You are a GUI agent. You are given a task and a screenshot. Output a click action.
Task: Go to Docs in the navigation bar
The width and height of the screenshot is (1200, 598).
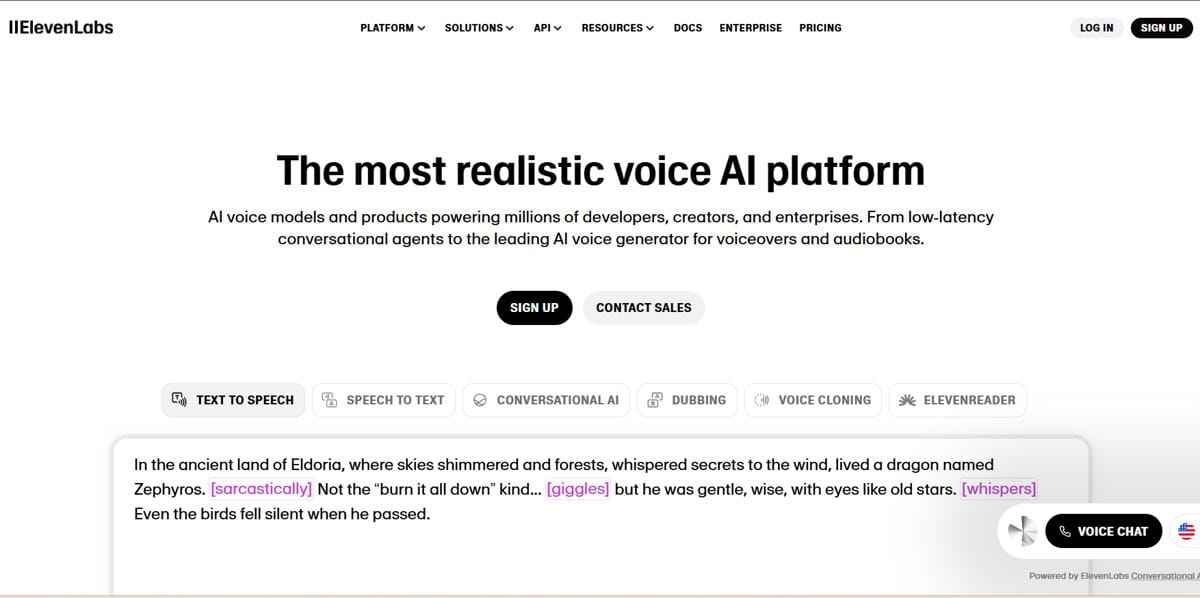pos(688,28)
